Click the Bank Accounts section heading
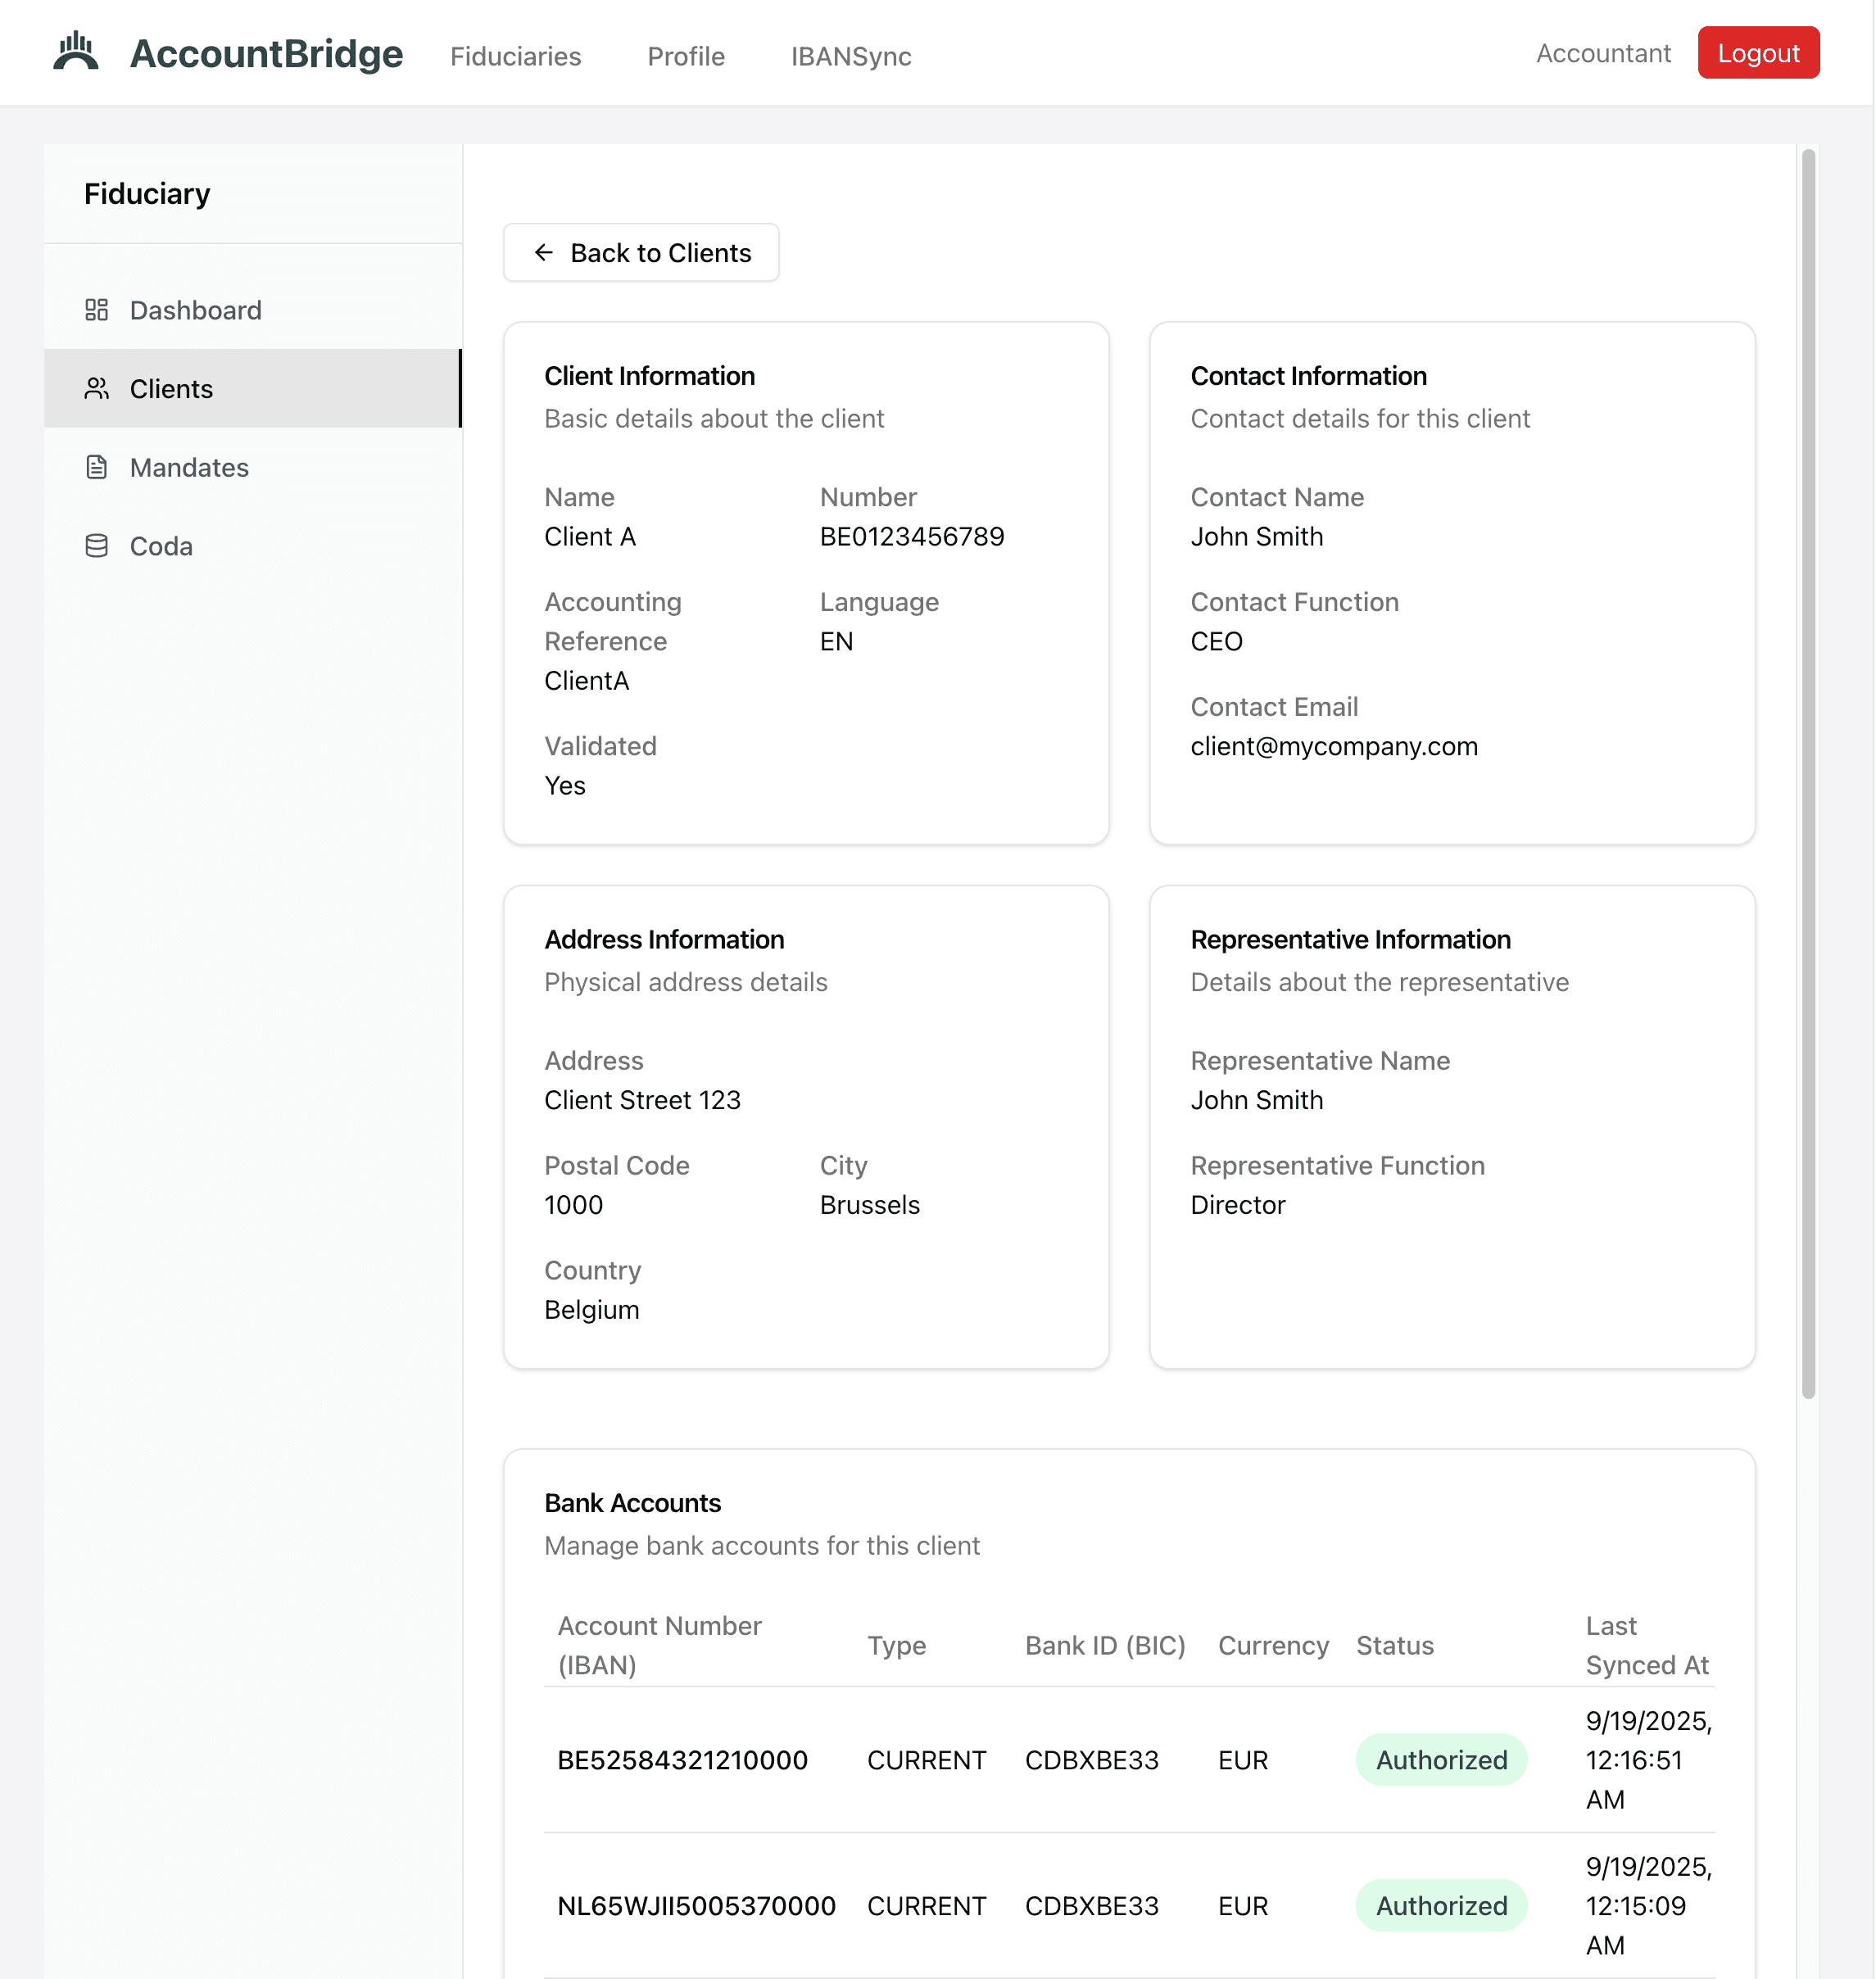Image resolution: width=1876 pixels, height=1979 pixels. click(x=632, y=1503)
